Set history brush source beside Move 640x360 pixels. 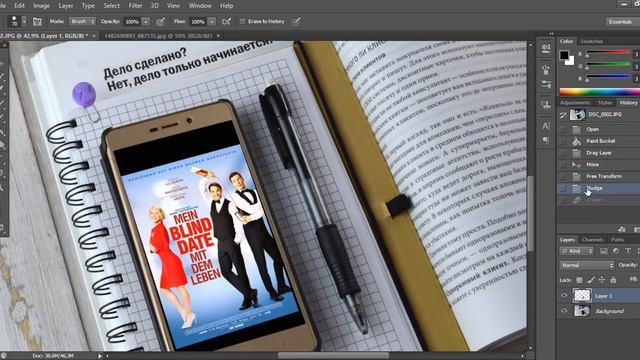click(563, 165)
